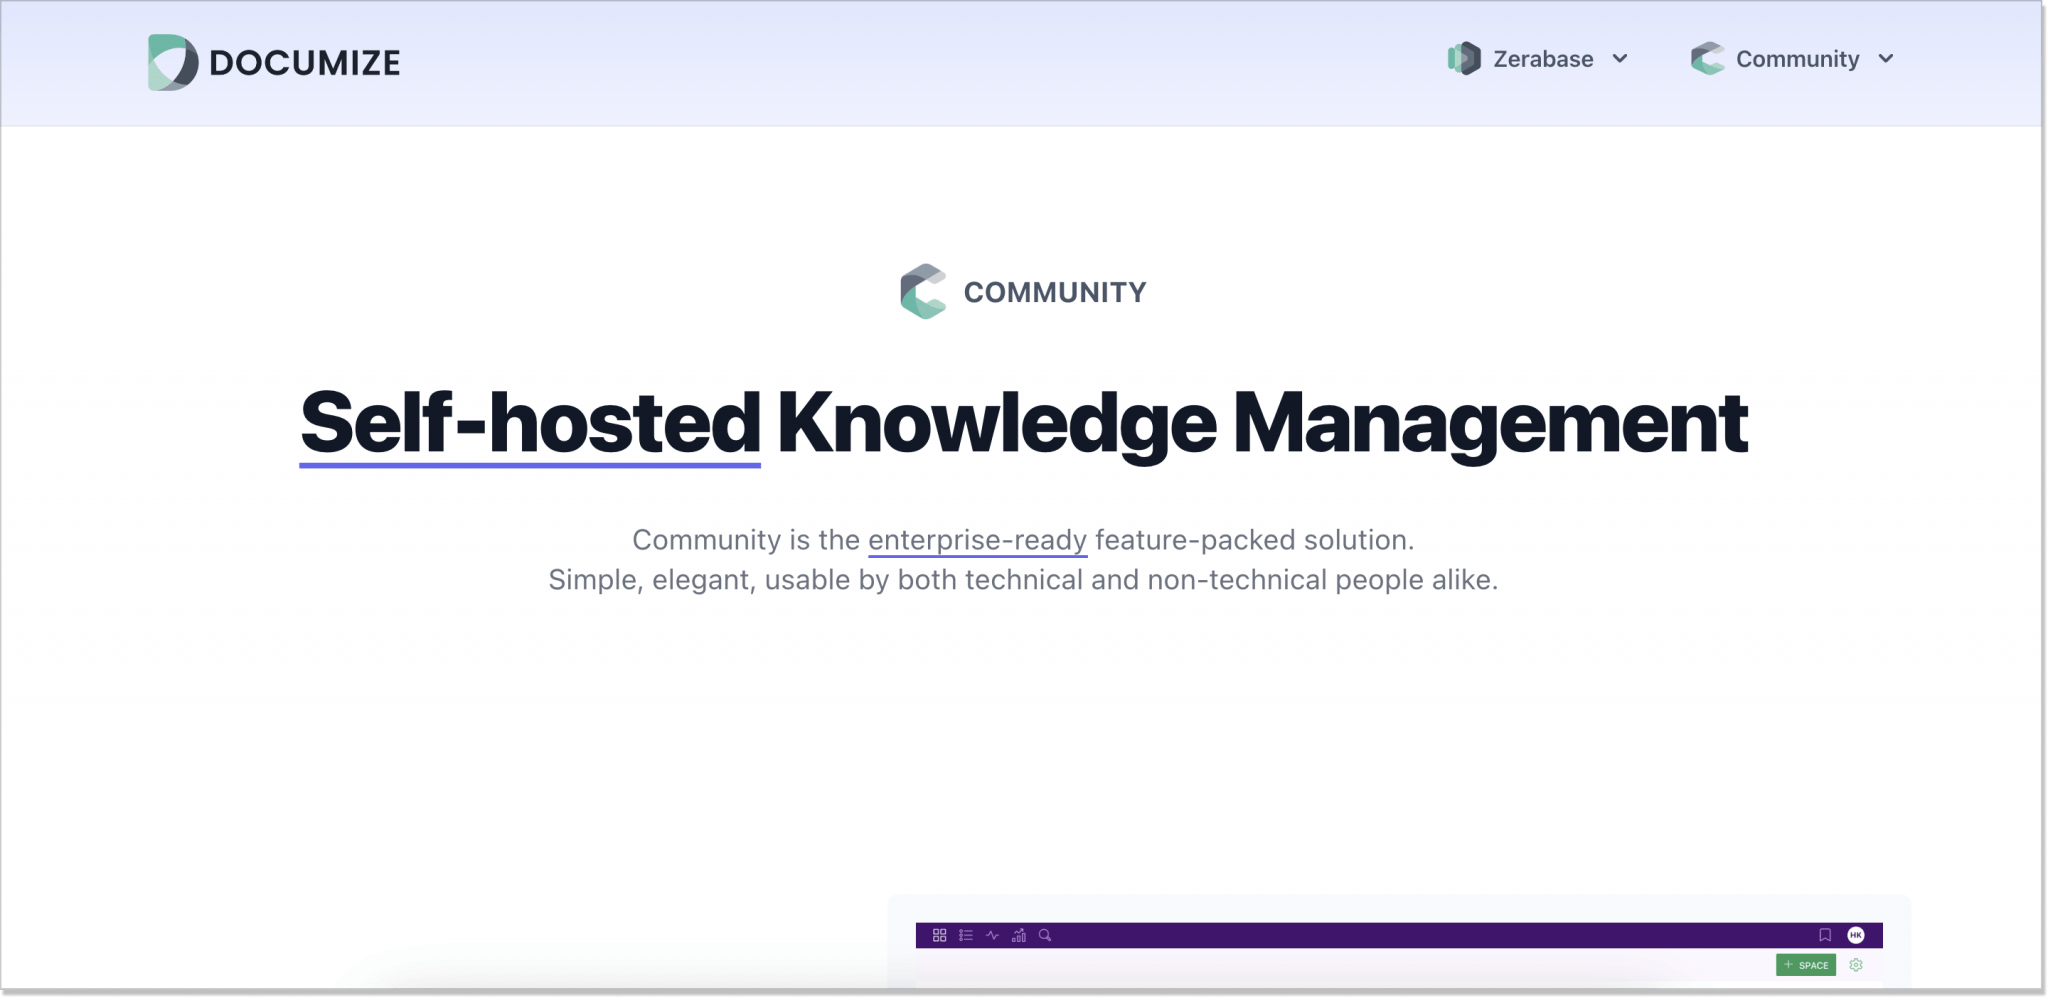Viewport: 2048px width, 998px height.
Task: Open the Community dropdown menu
Action: 1795,59
